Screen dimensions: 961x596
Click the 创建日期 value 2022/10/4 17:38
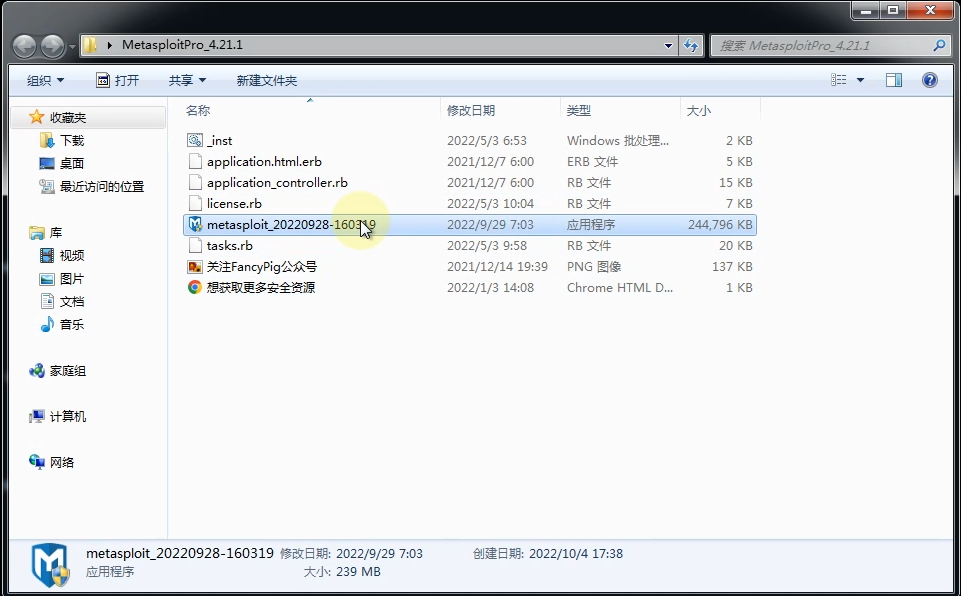575,553
